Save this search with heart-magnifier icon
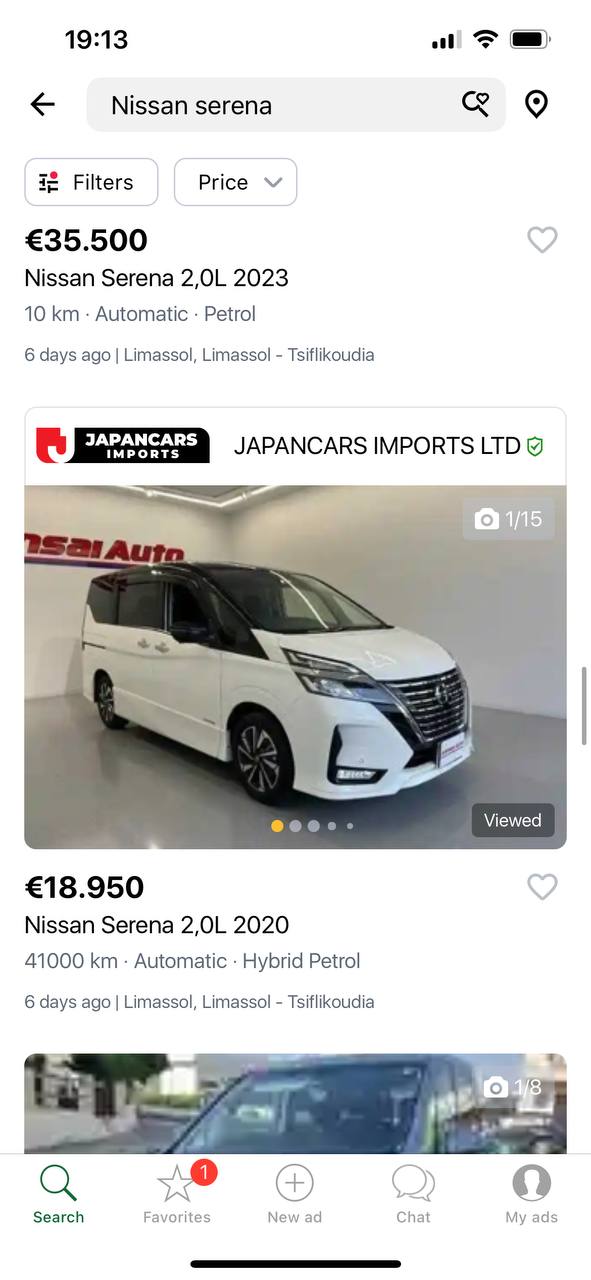 point(475,104)
